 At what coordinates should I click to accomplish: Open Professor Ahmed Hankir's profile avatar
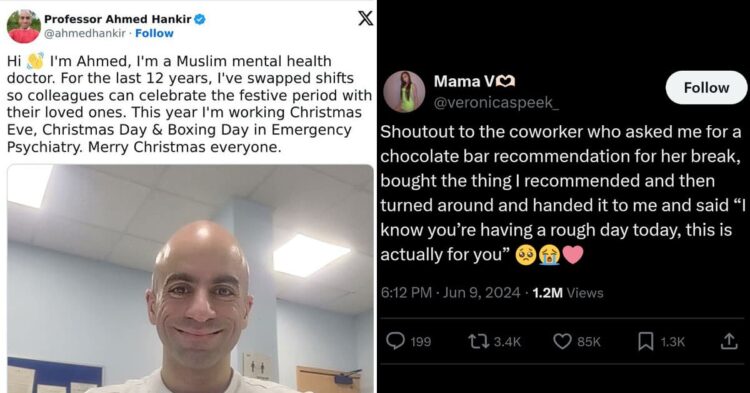coord(23,26)
